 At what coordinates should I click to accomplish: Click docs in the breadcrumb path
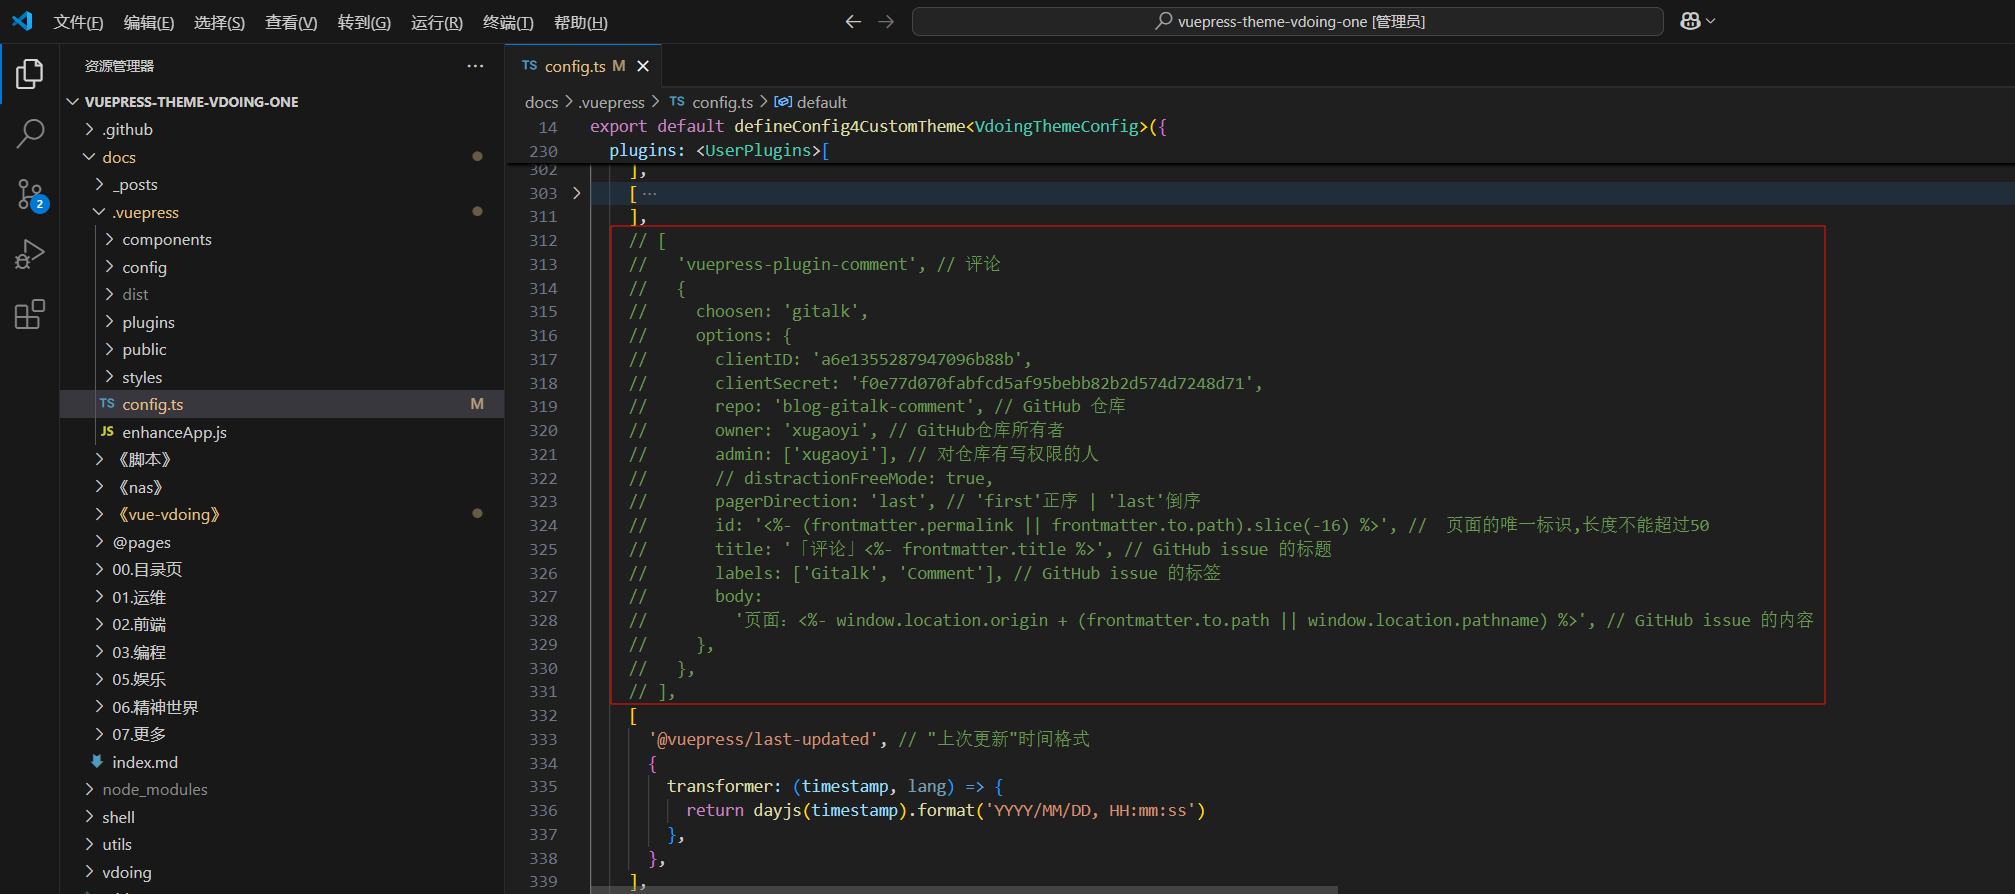click(x=541, y=102)
